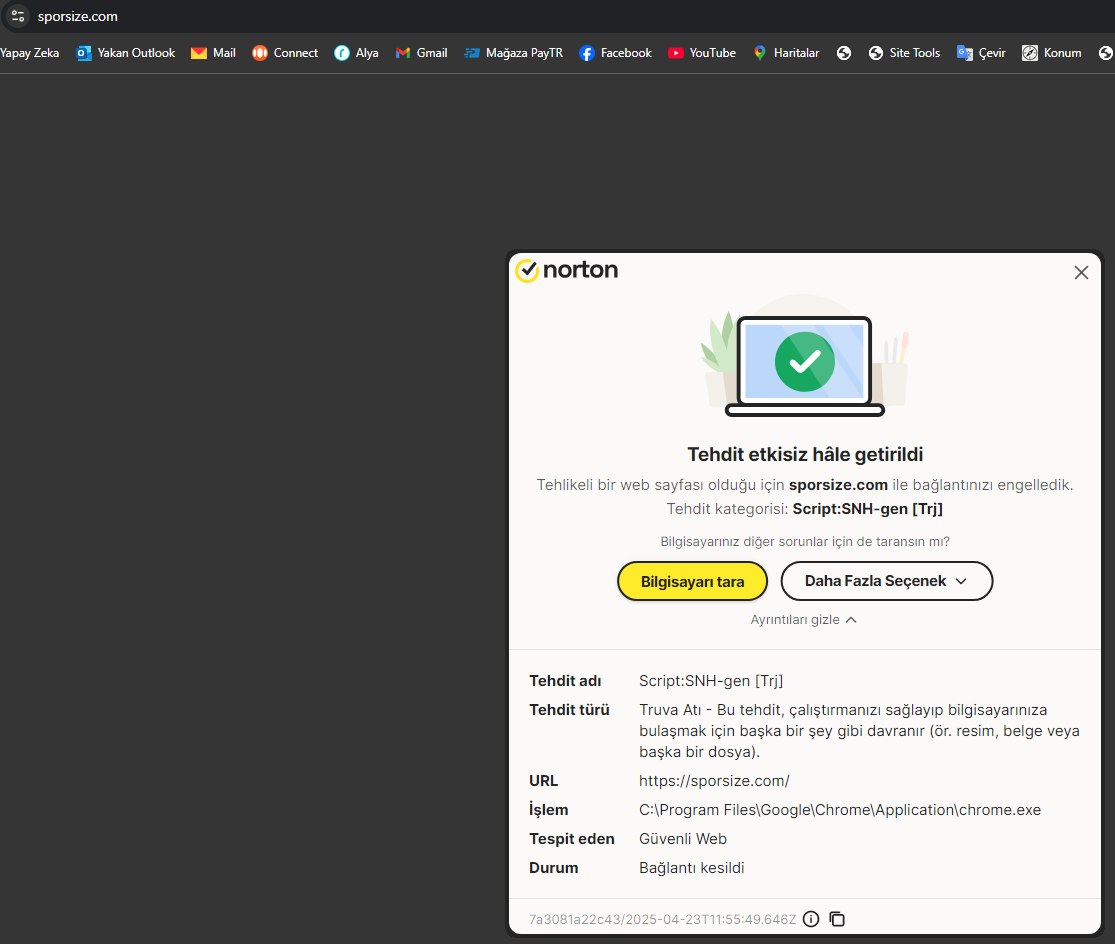Open the Konum bookmark
This screenshot has width=1115, height=944.
1051,53
